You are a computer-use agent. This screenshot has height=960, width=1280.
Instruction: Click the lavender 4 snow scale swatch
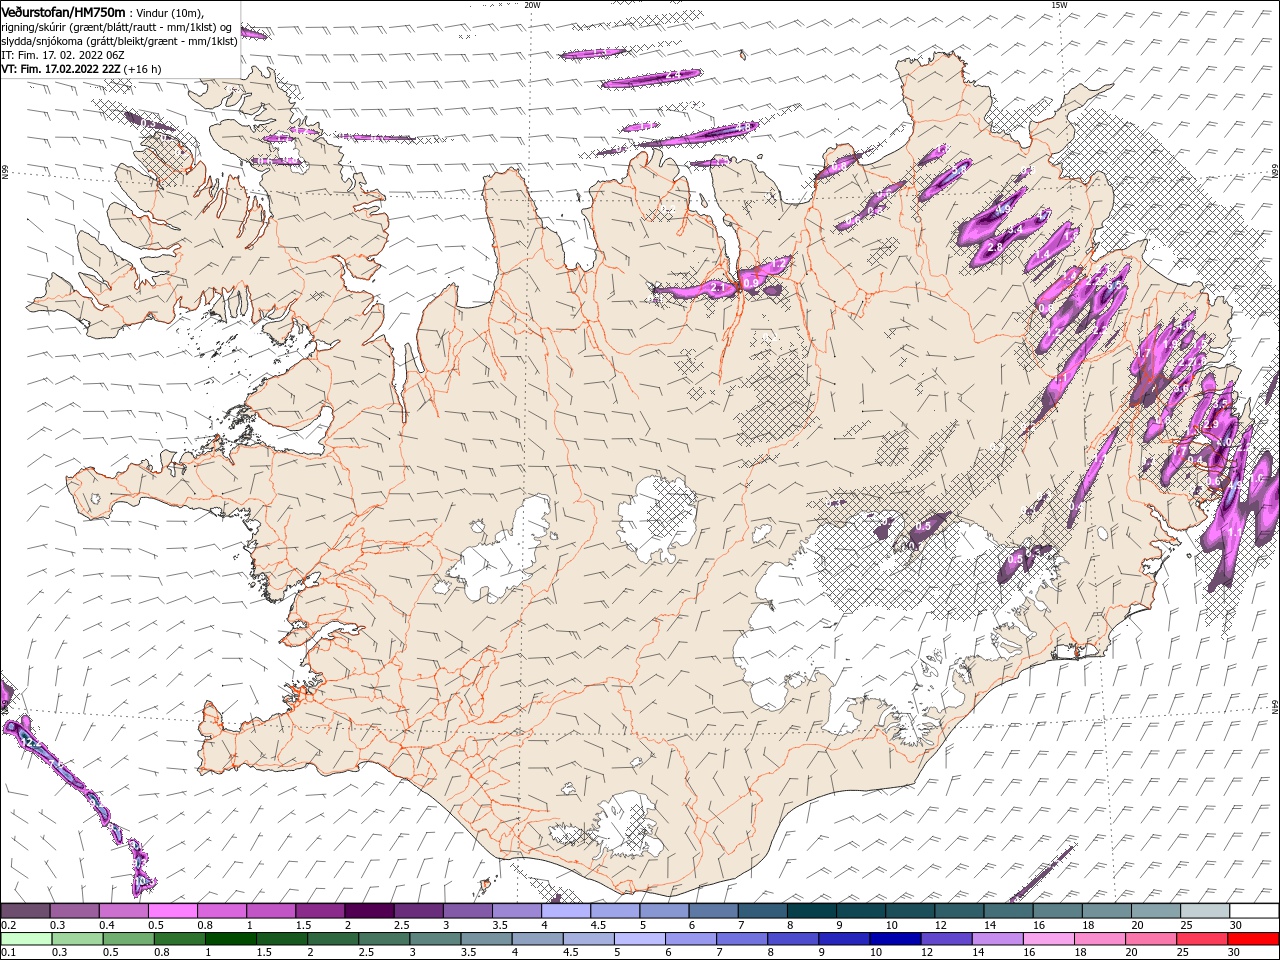click(x=566, y=911)
